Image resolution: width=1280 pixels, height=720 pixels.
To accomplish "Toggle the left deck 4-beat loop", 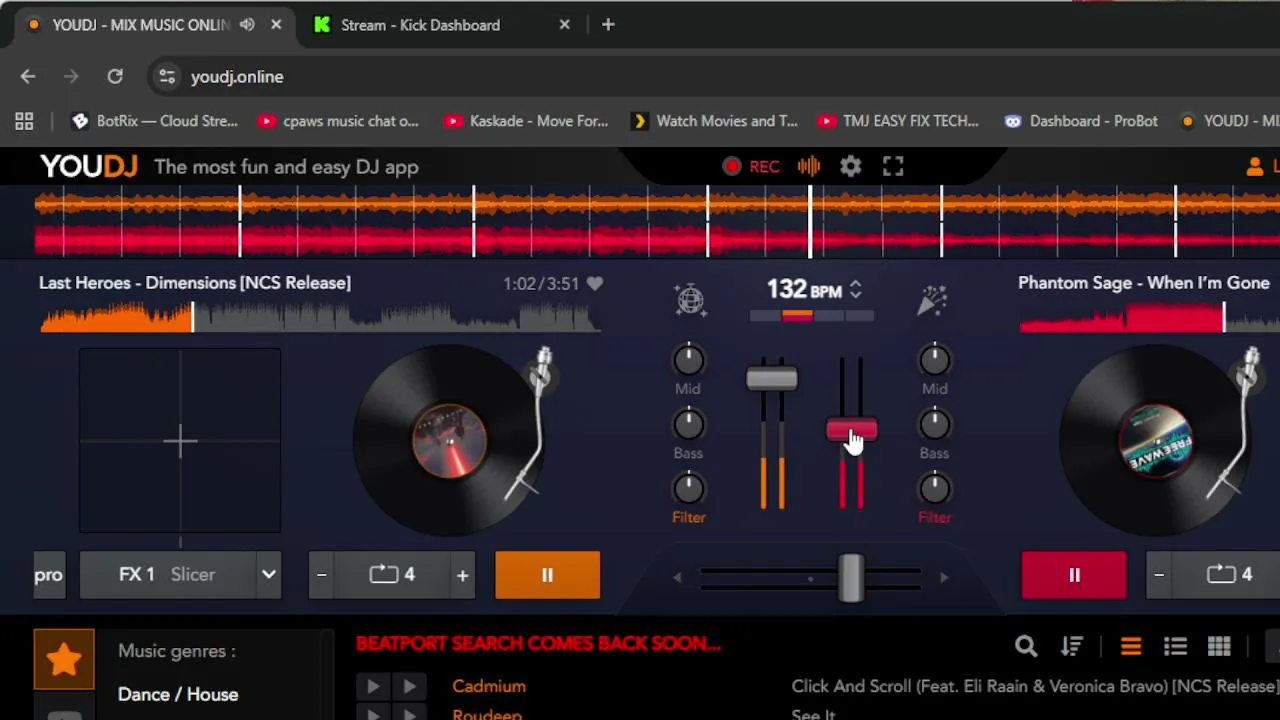I will point(392,575).
